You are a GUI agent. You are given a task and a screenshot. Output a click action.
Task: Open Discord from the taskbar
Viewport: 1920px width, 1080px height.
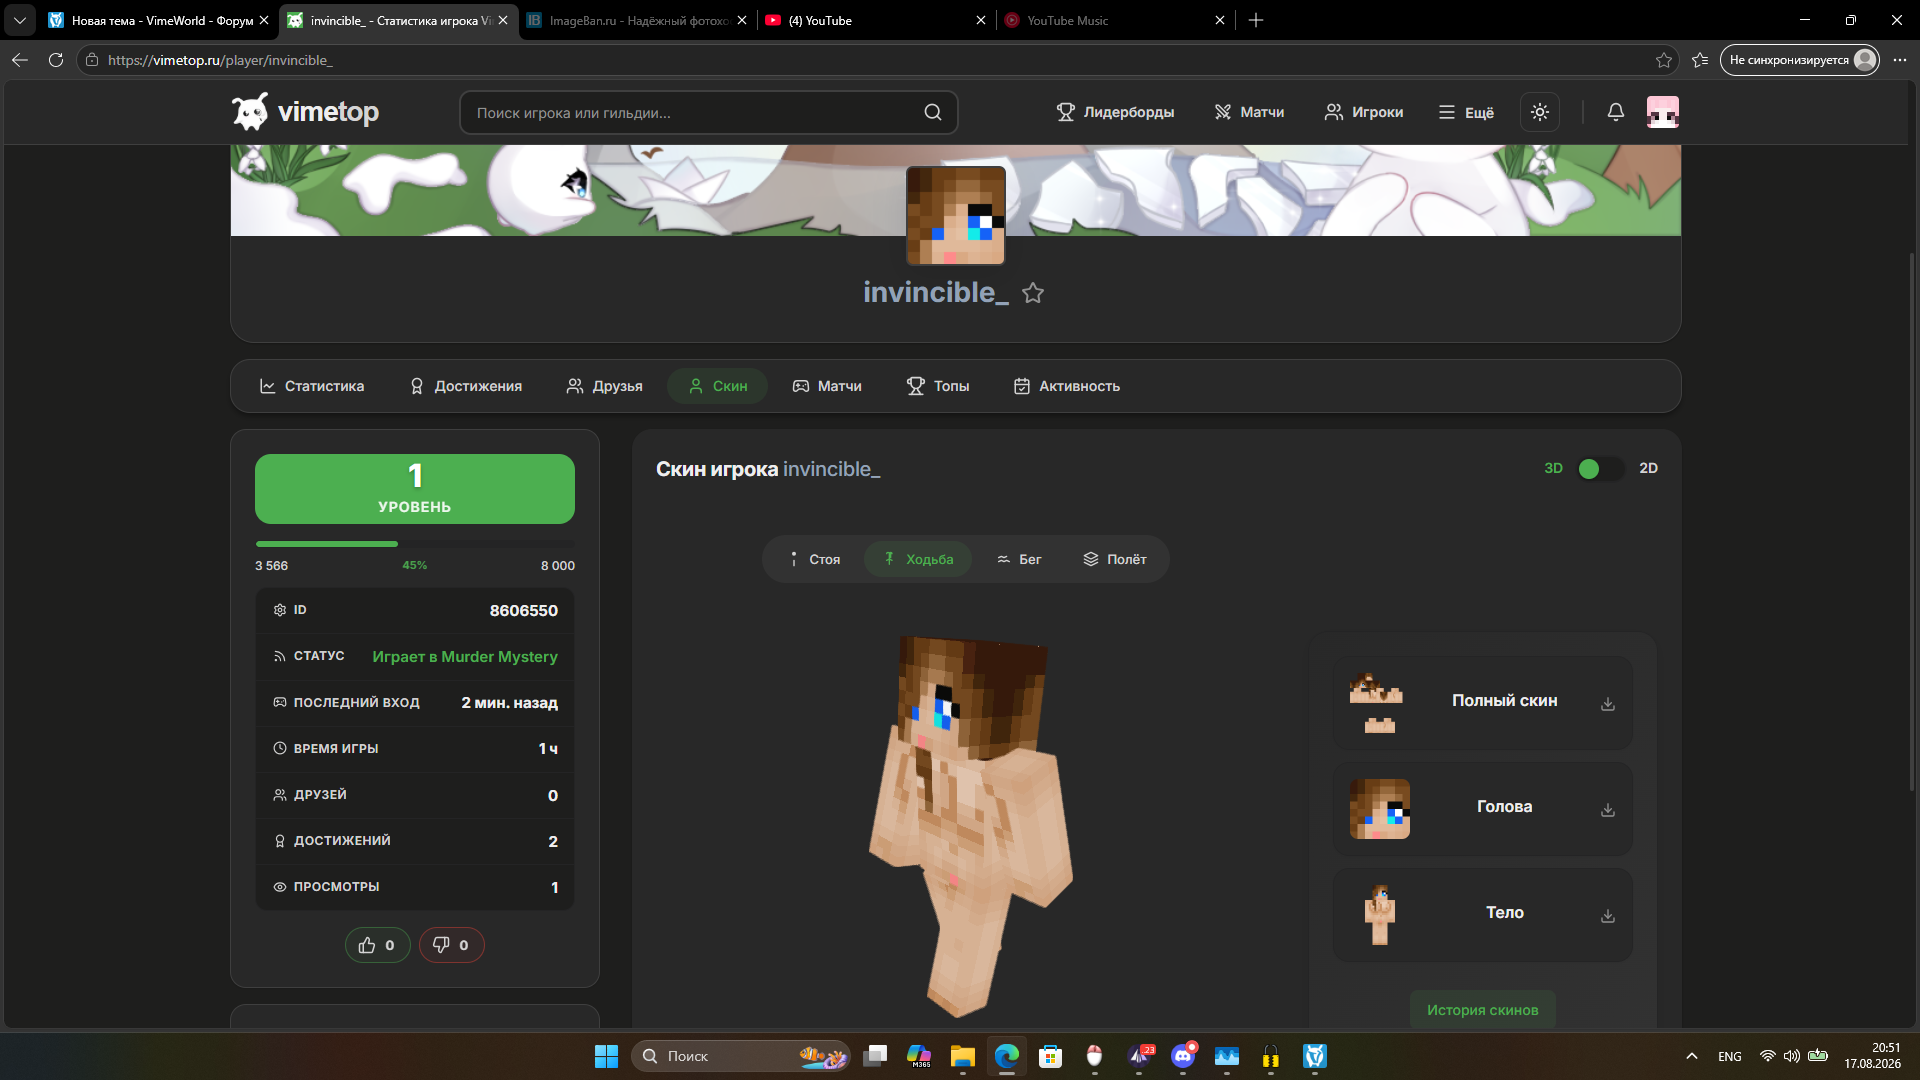[1183, 1056]
